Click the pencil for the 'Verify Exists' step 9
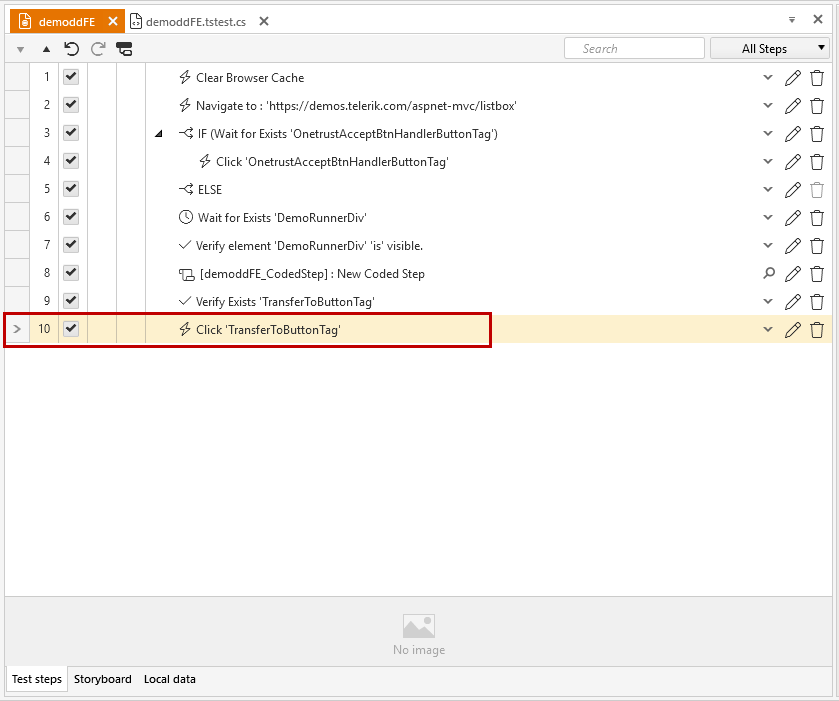This screenshot has width=839, height=701. coord(792,302)
